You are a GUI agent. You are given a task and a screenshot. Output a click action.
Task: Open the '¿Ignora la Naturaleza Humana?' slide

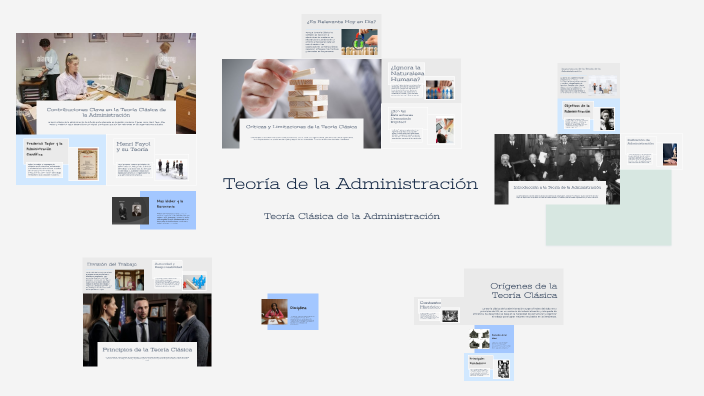(421, 81)
